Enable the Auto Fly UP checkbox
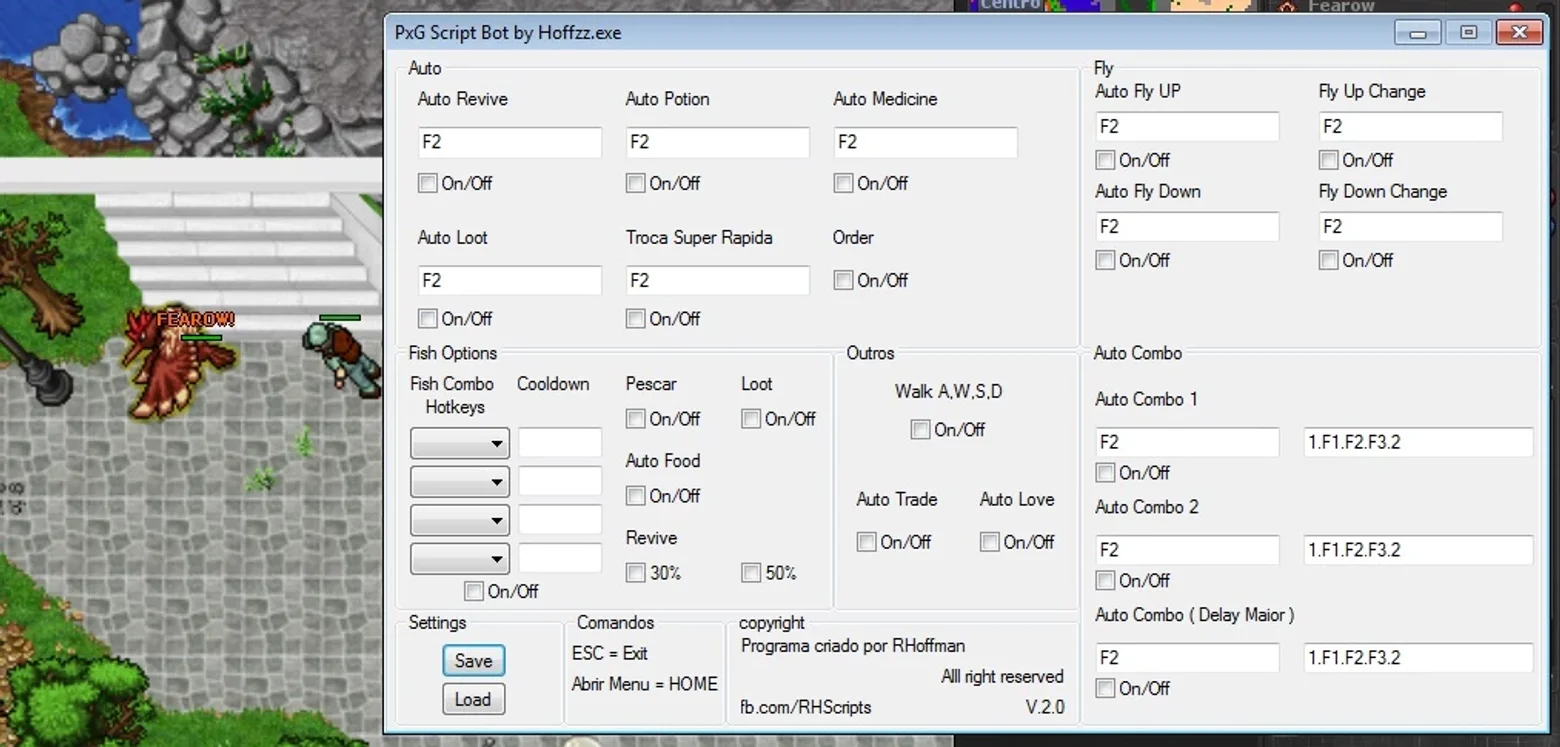 [x=1105, y=160]
